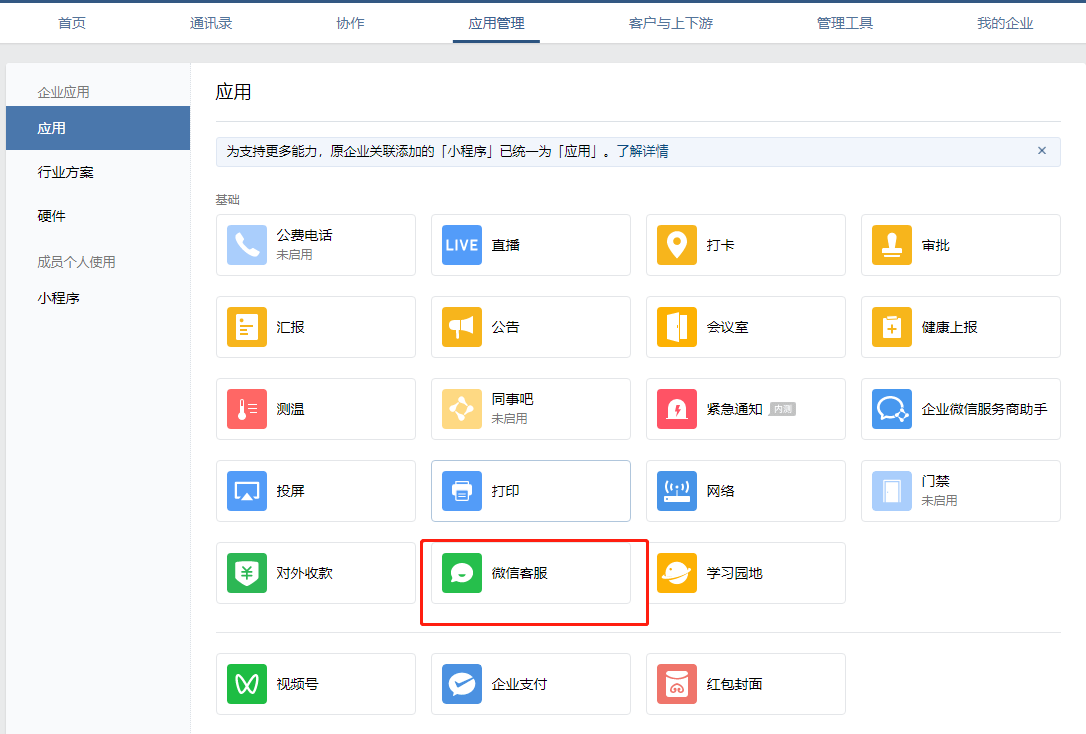Screen dimensions: 1086x734
Task: Click the 视频号 green icon
Action: [x=247, y=684]
